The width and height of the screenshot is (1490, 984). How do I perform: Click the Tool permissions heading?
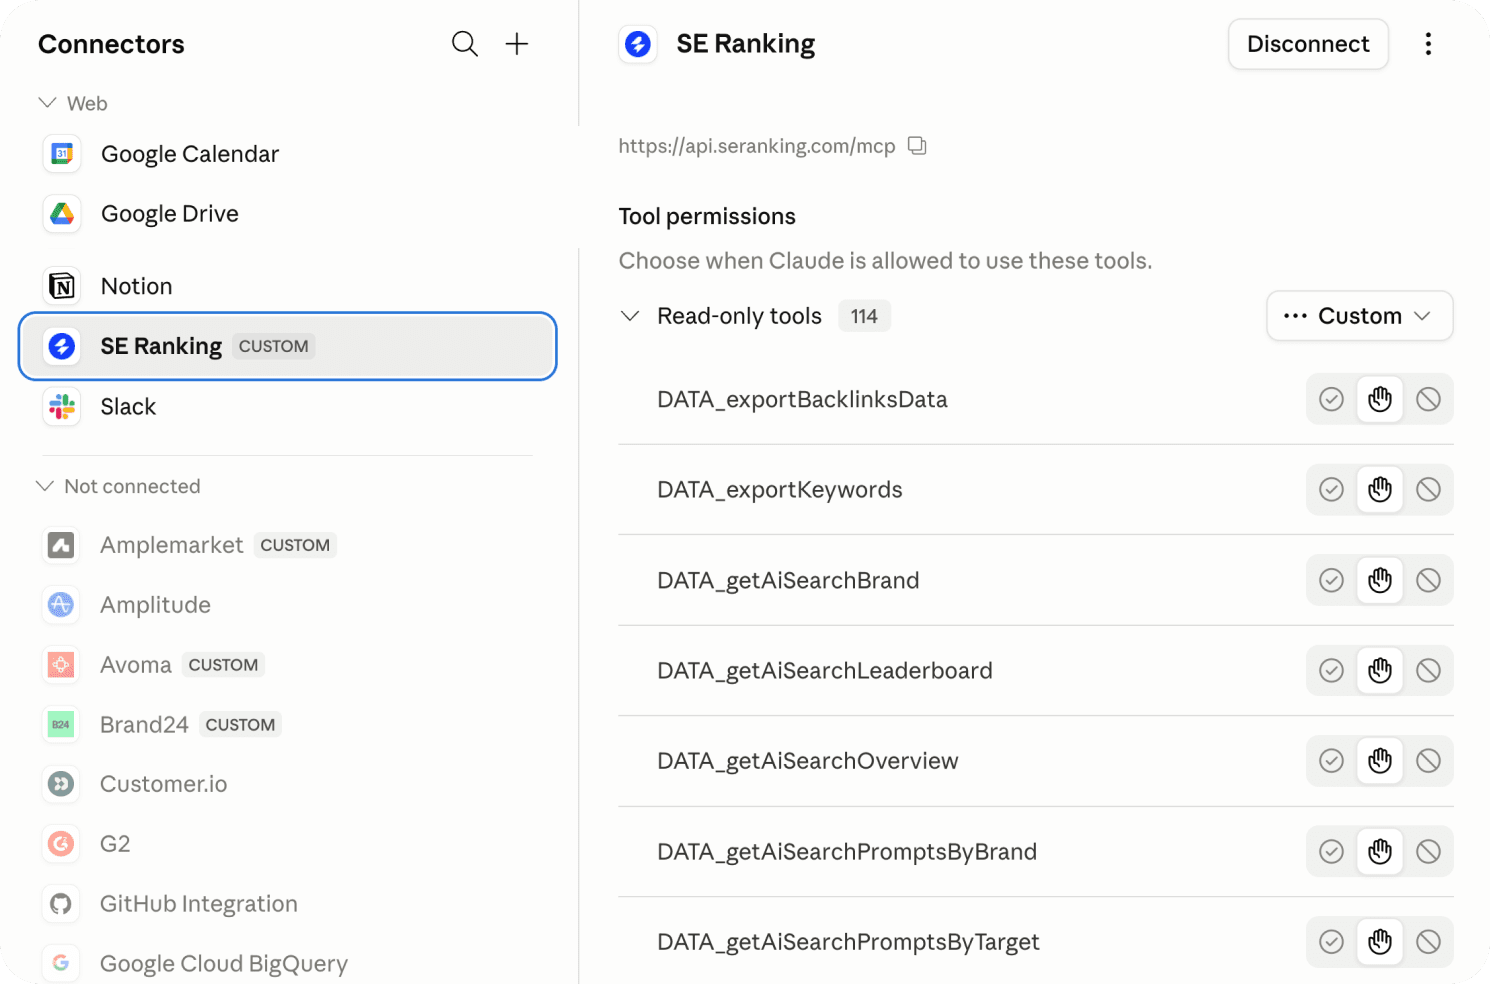707,216
